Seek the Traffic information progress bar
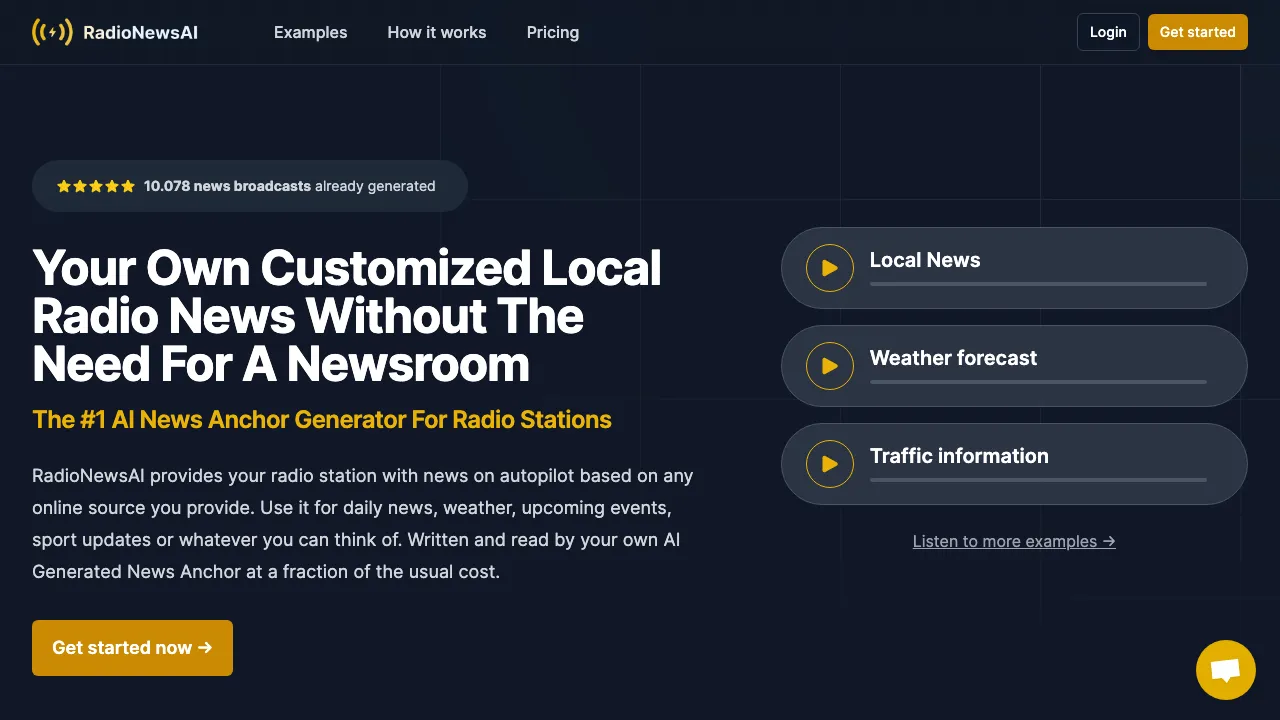Viewport: 1280px width, 720px height. point(1038,480)
